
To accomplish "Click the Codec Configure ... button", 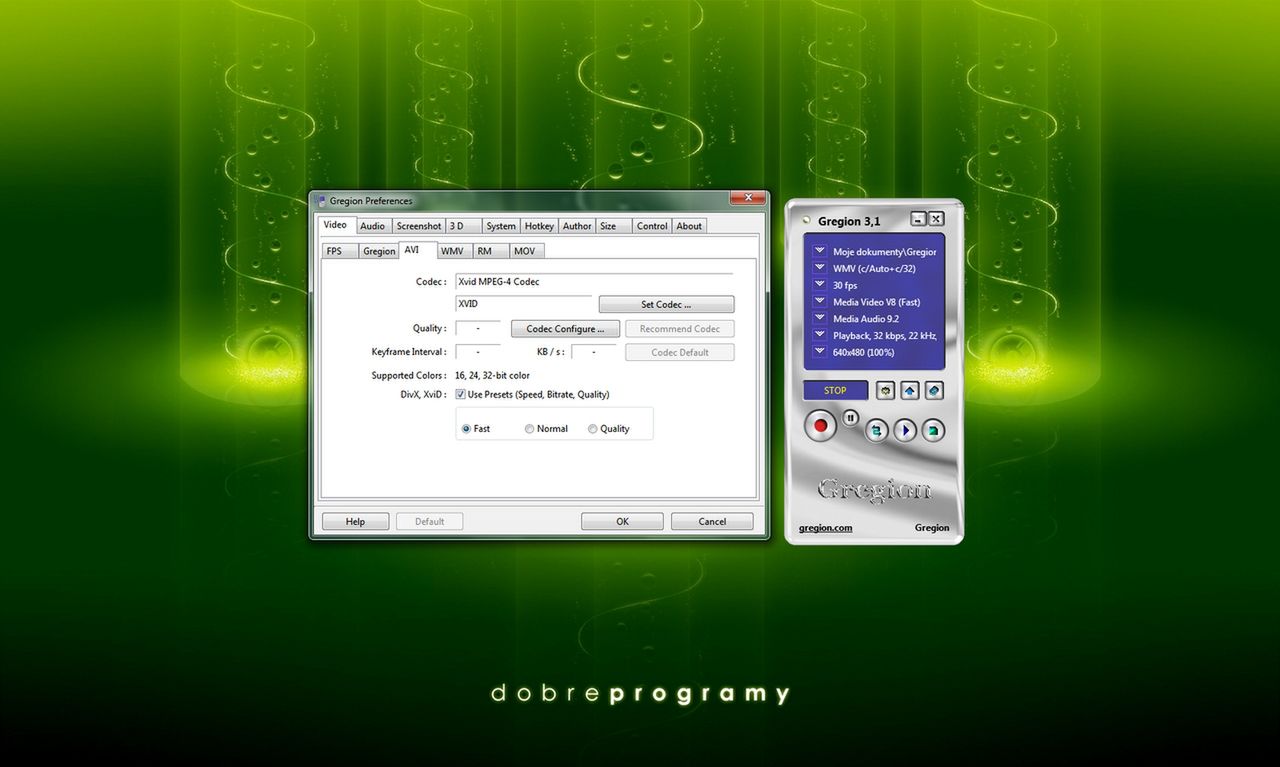I will [565, 328].
